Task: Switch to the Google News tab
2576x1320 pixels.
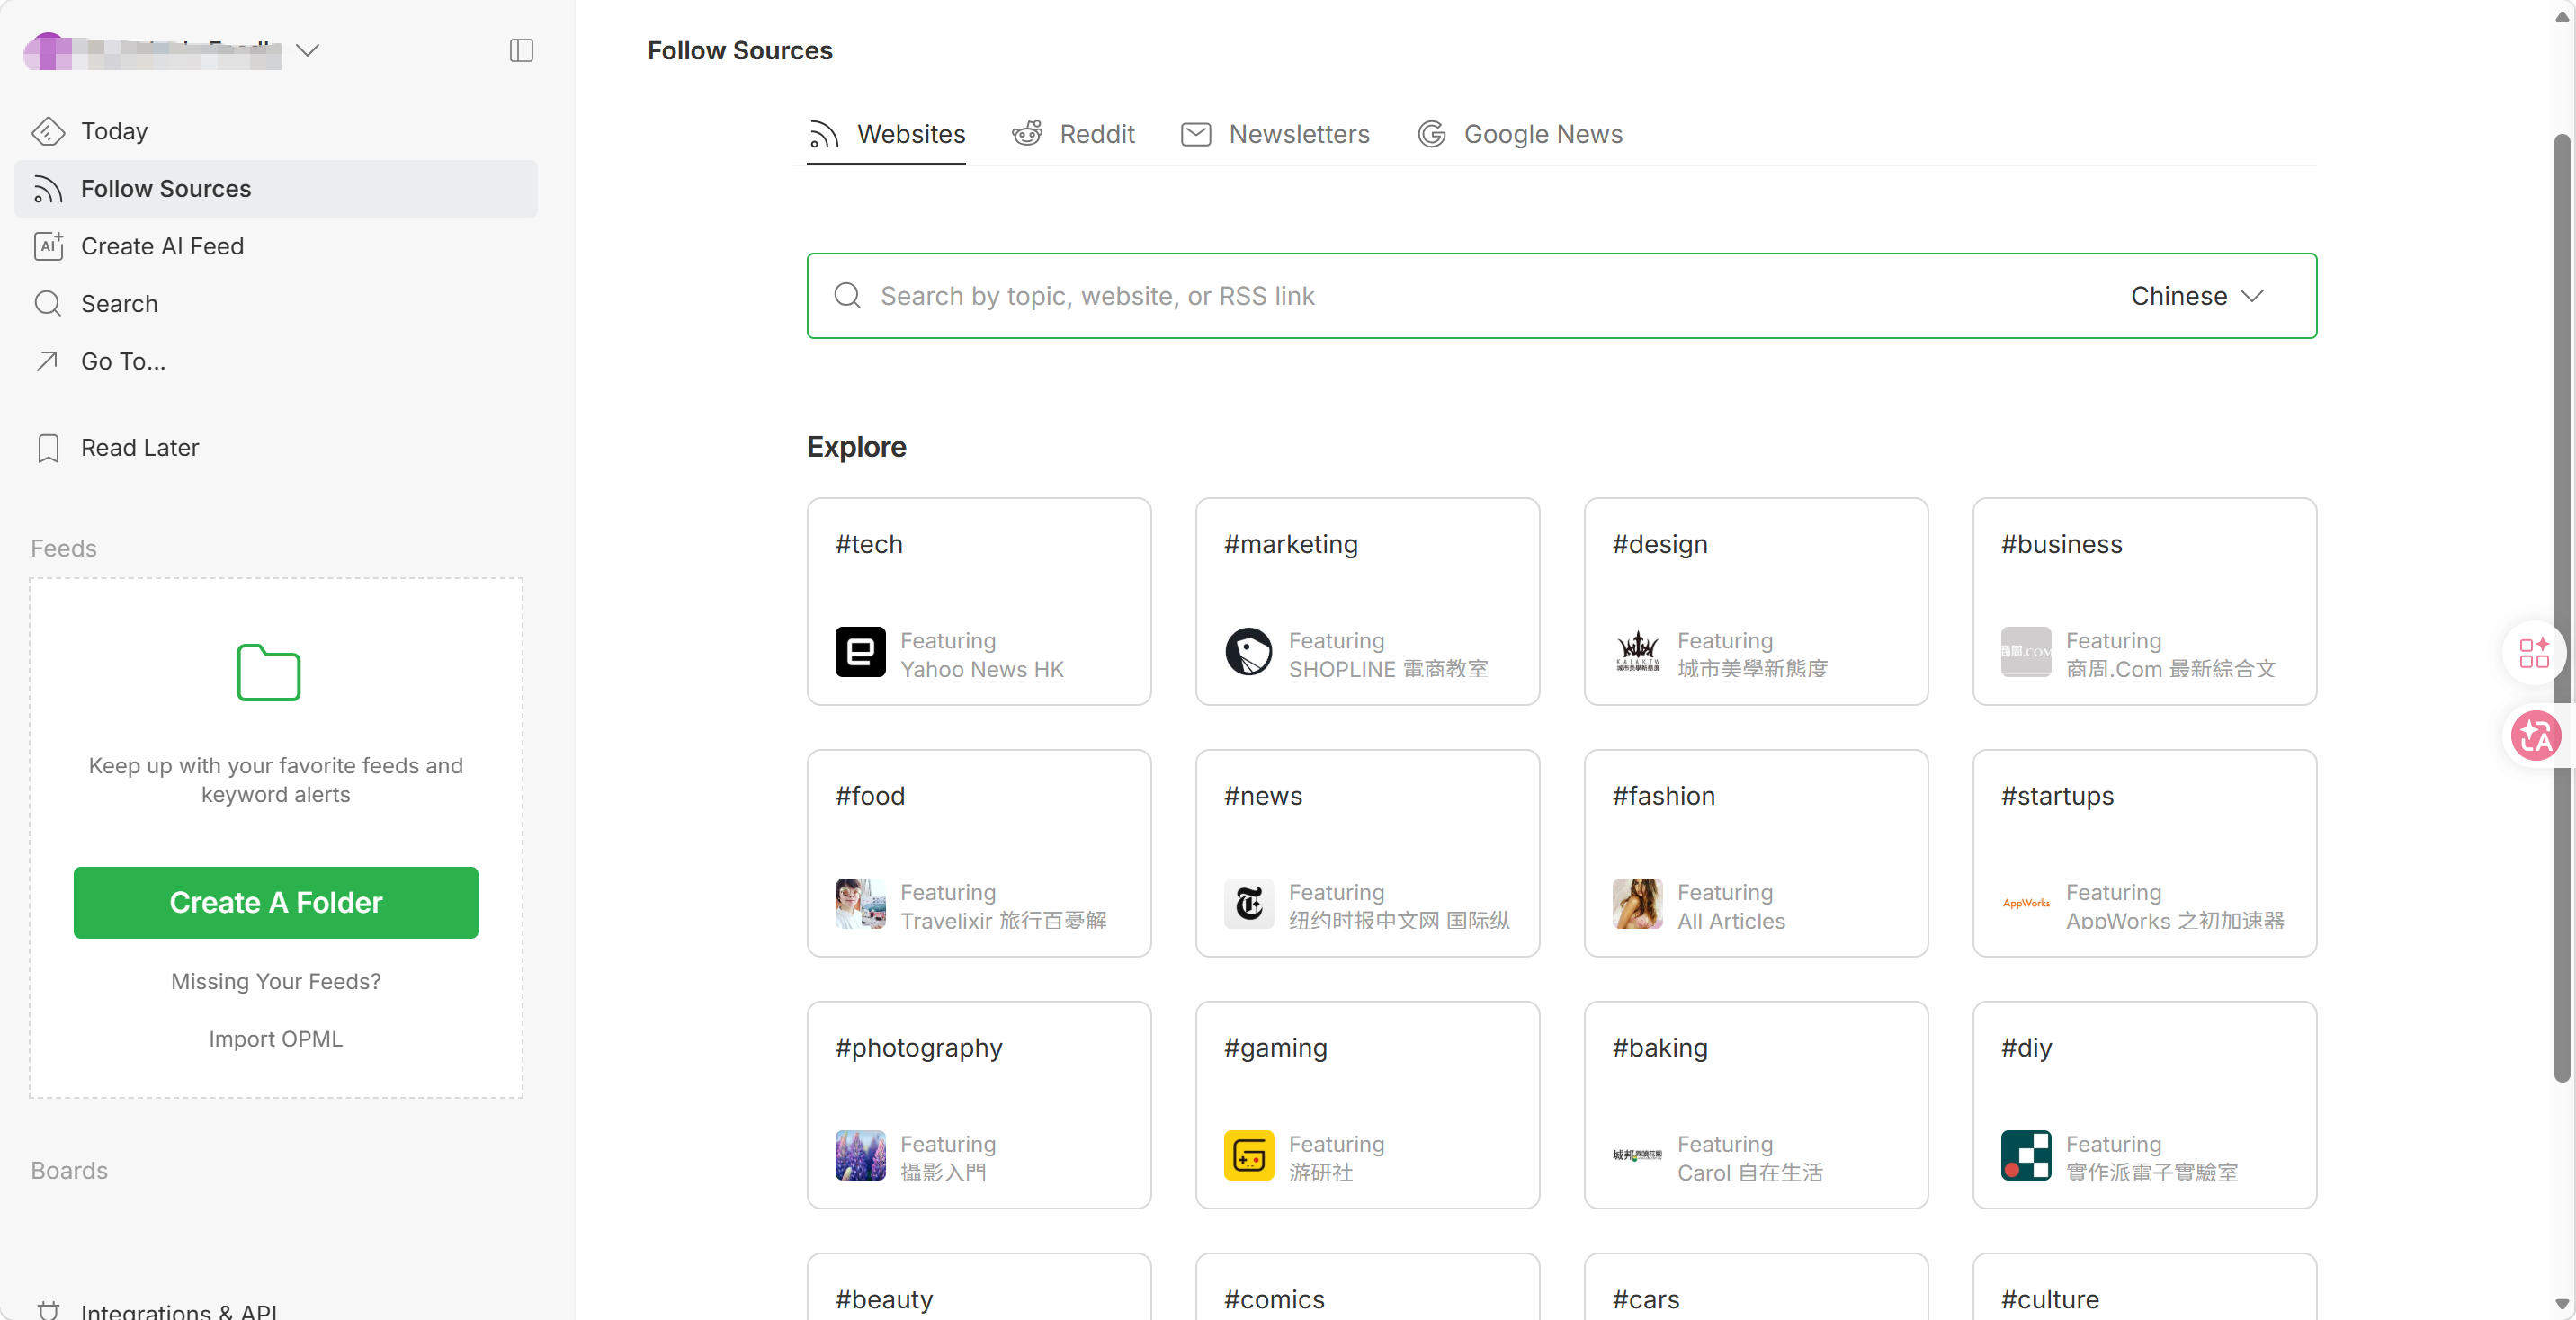Action: tap(1520, 134)
